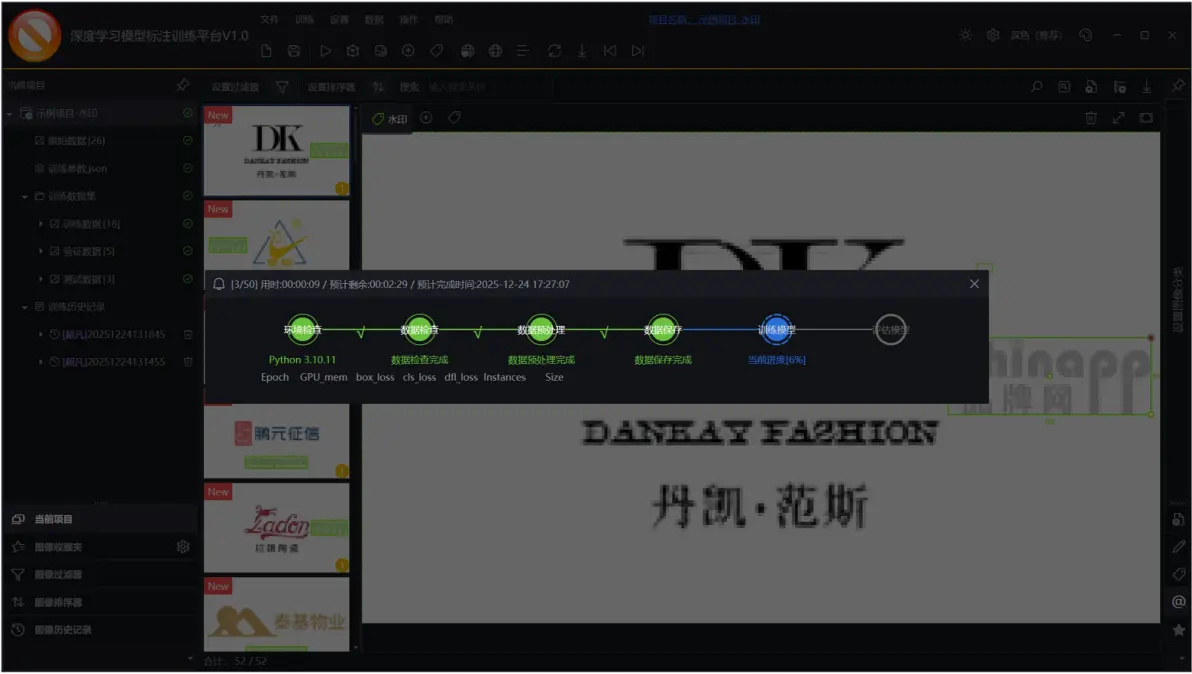Open 图像历史记录 panel in left sidebar

(99, 630)
